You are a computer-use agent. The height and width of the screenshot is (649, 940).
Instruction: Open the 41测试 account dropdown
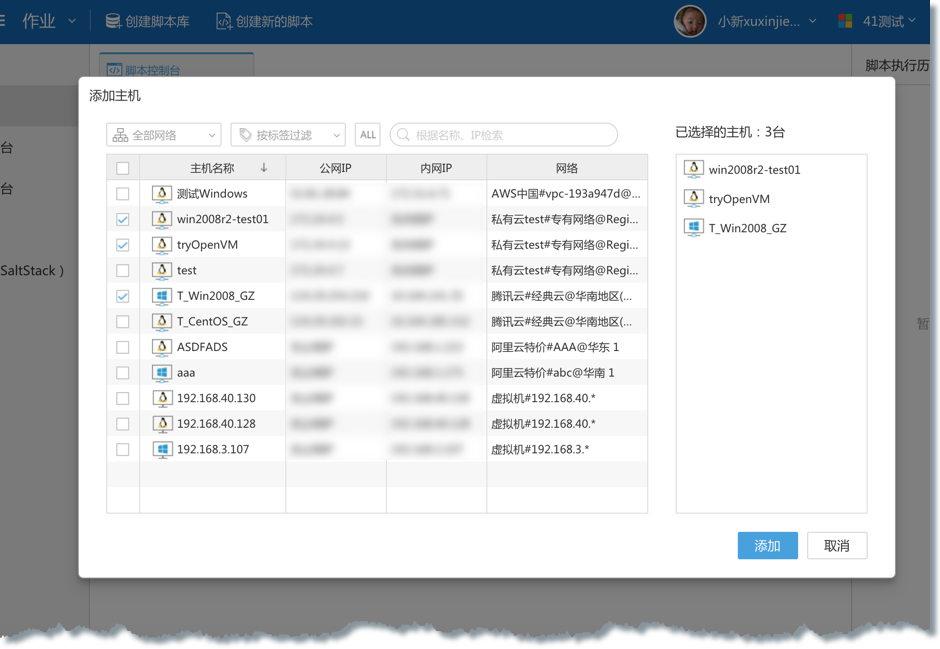877,21
